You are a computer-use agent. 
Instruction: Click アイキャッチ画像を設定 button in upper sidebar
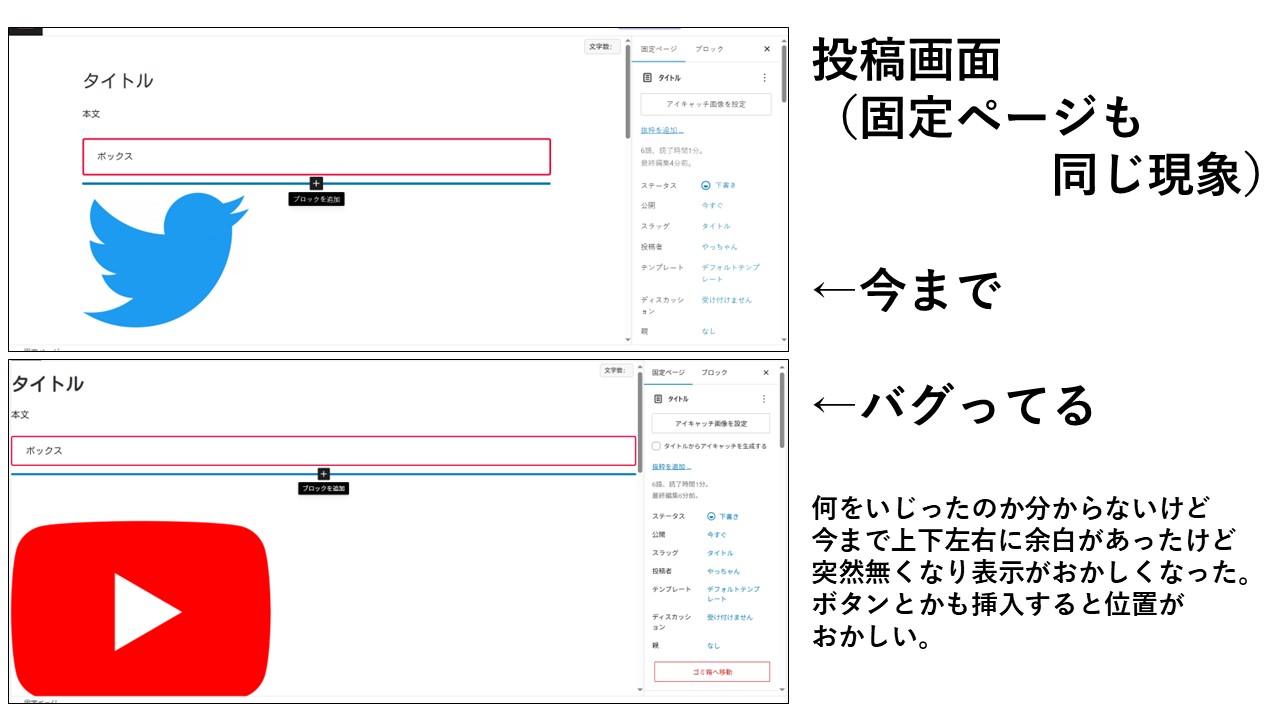pos(706,104)
